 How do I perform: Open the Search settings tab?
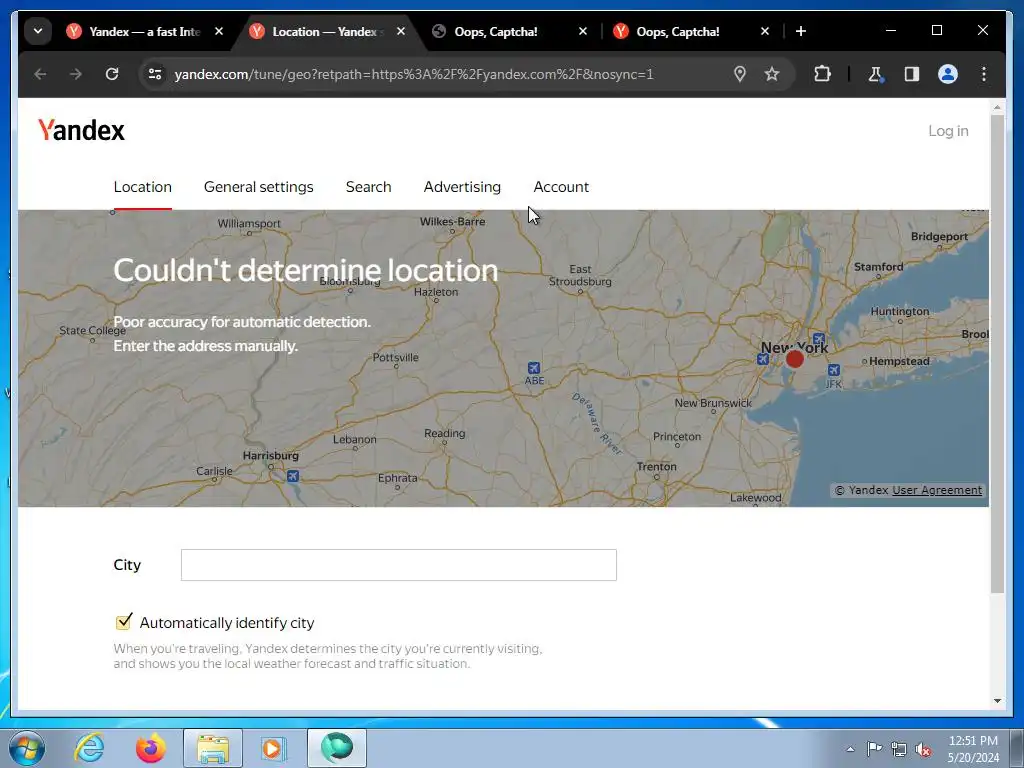pos(368,187)
